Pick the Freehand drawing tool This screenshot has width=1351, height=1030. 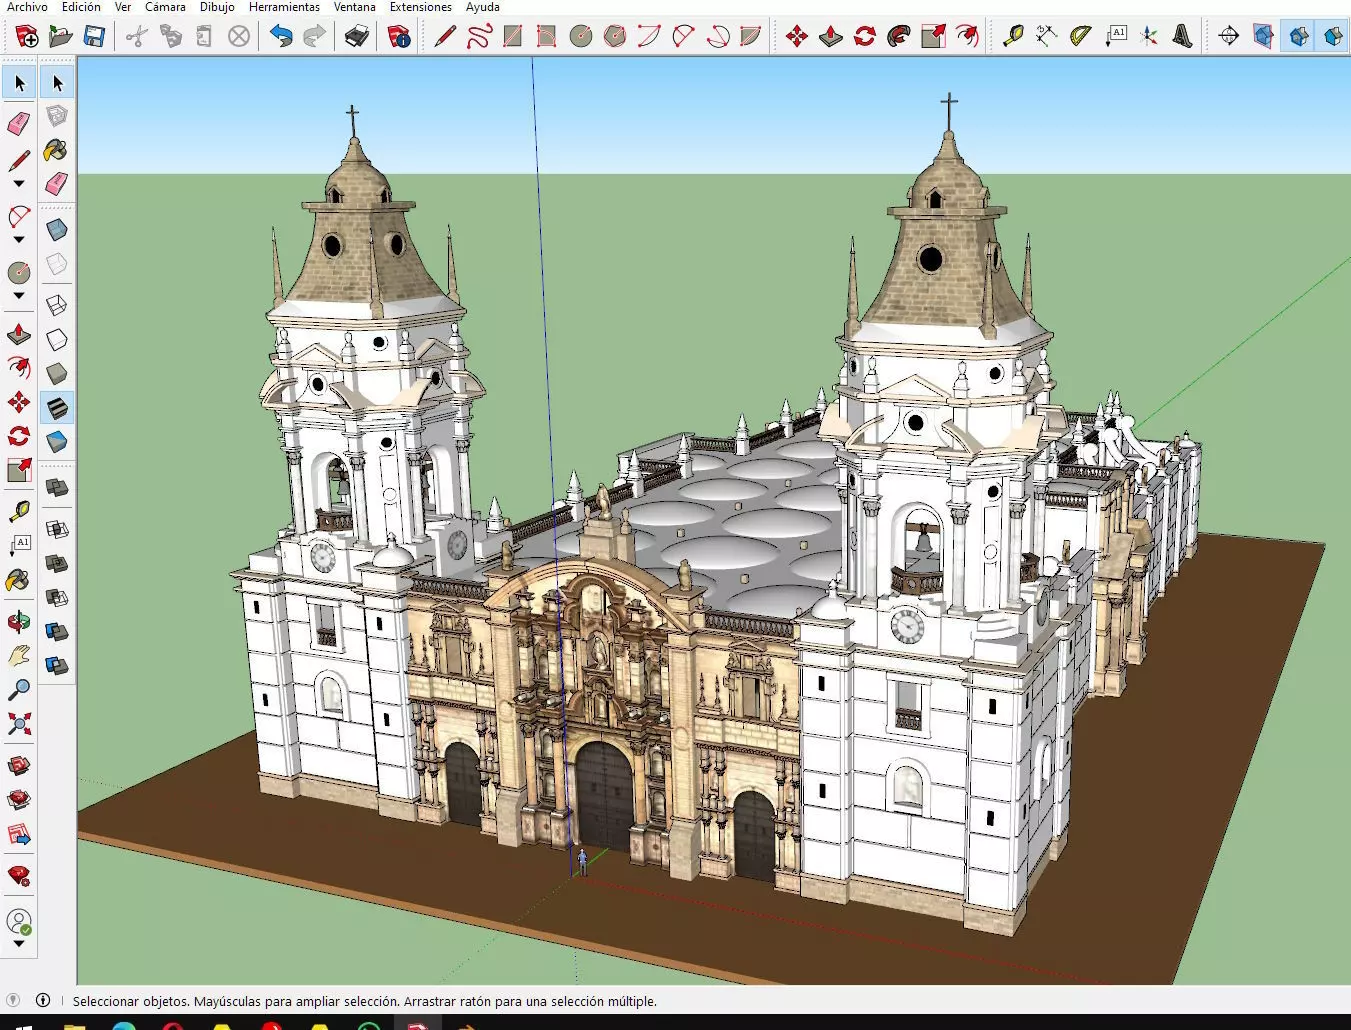479,37
